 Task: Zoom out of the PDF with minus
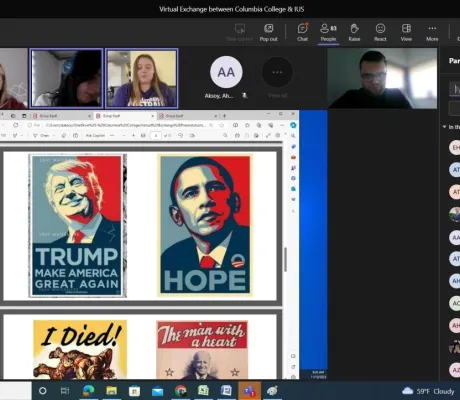pyautogui.click(x=124, y=135)
